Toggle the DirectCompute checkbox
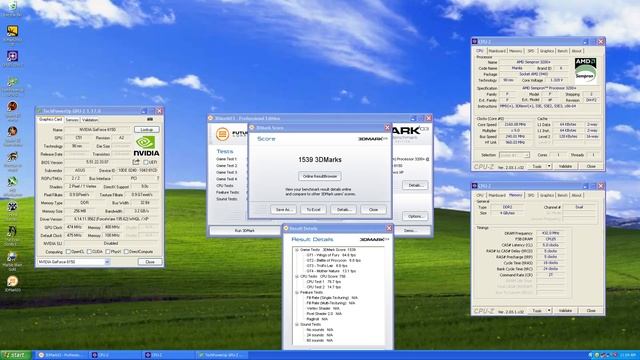The image size is (640, 360). (x=126, y=252)
